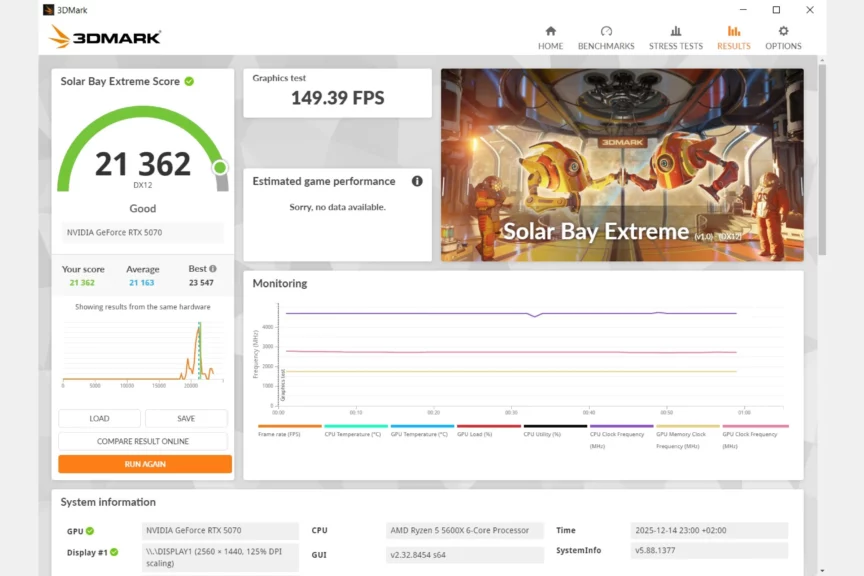Screen dimensions: 864x576
Task: Click the info icon beside Best score
Action: click(x=212, y=269)
